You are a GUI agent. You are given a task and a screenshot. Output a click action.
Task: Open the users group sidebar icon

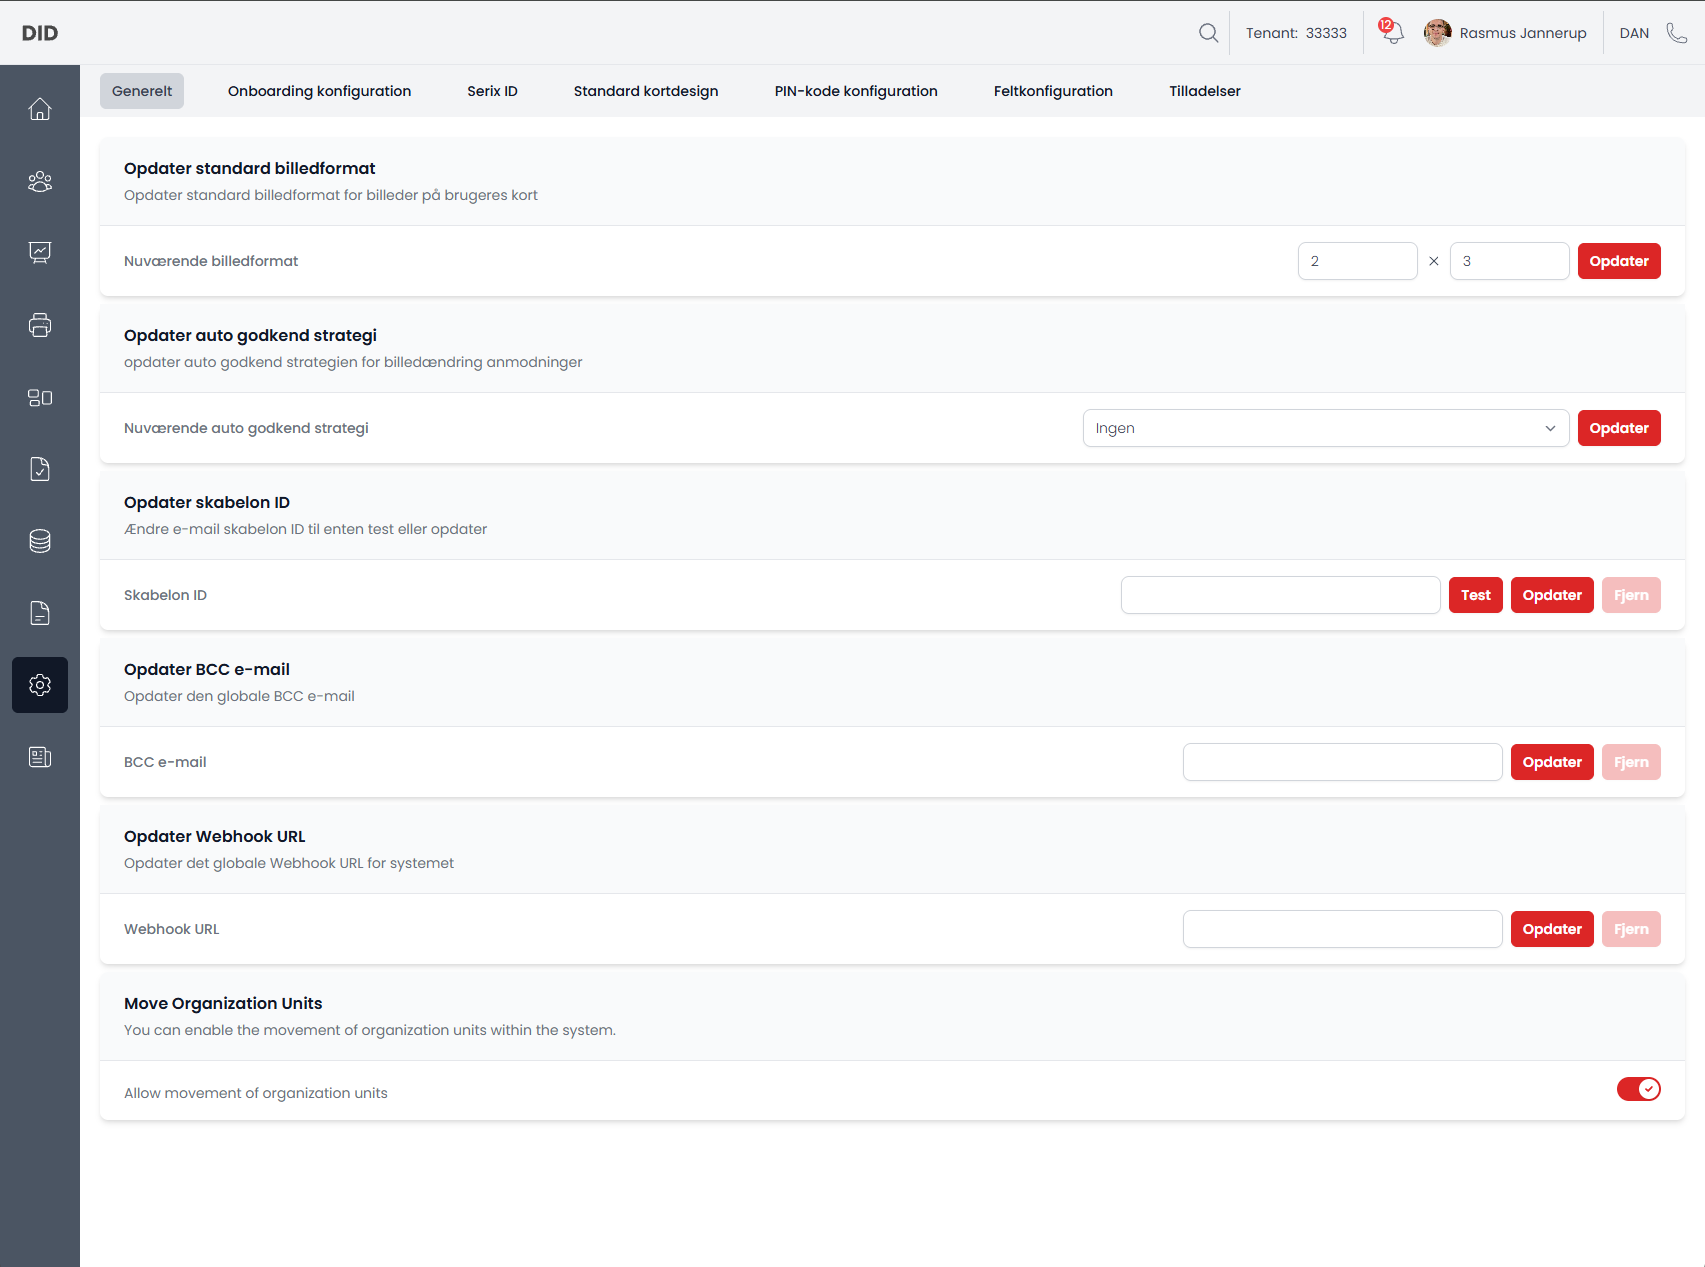coord(40,181)
